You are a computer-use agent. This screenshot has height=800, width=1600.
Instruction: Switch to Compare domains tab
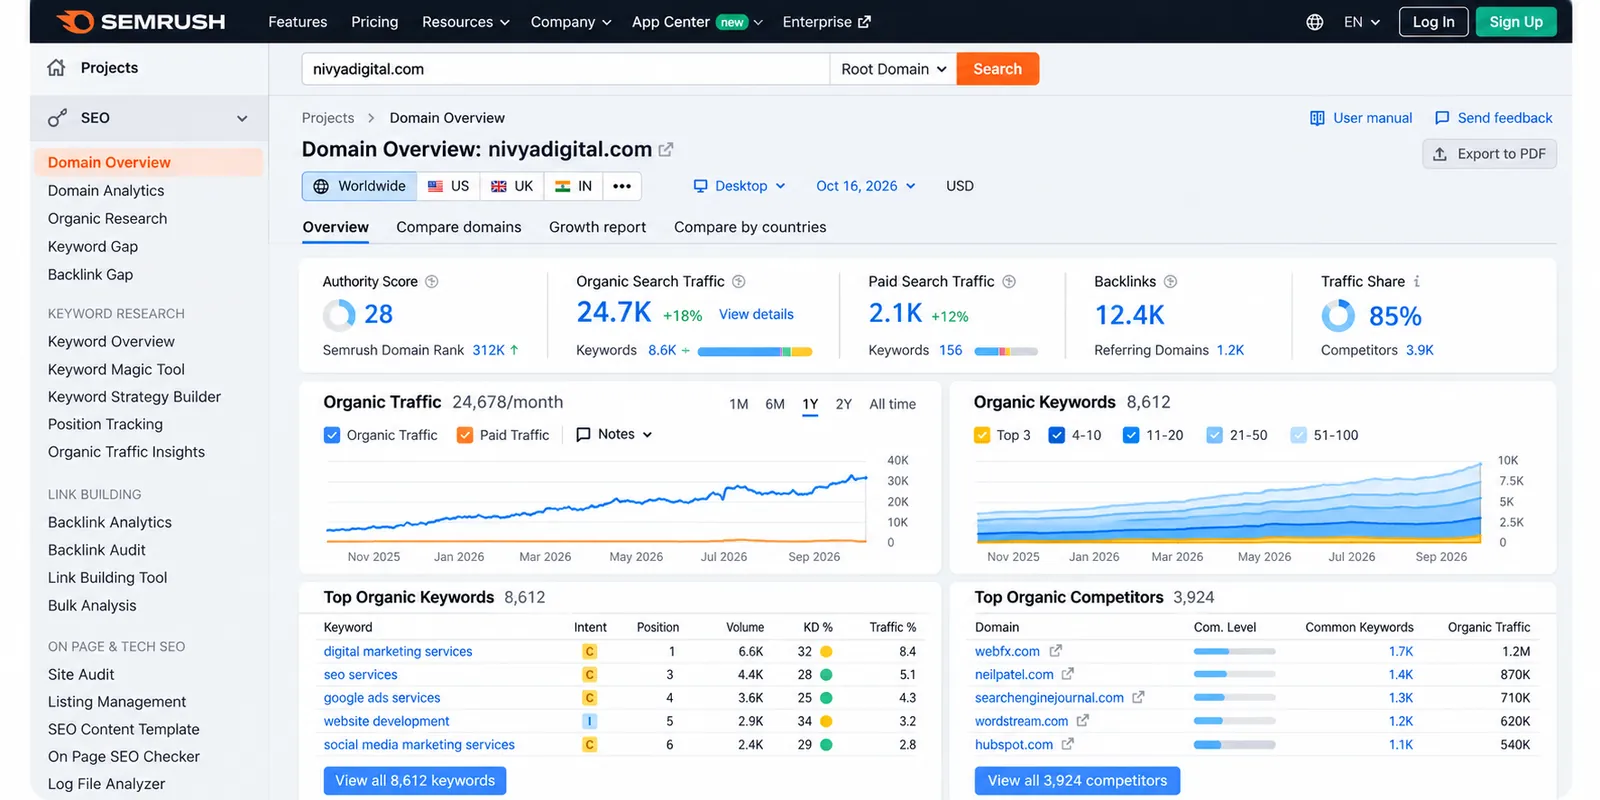pos(459,227)
